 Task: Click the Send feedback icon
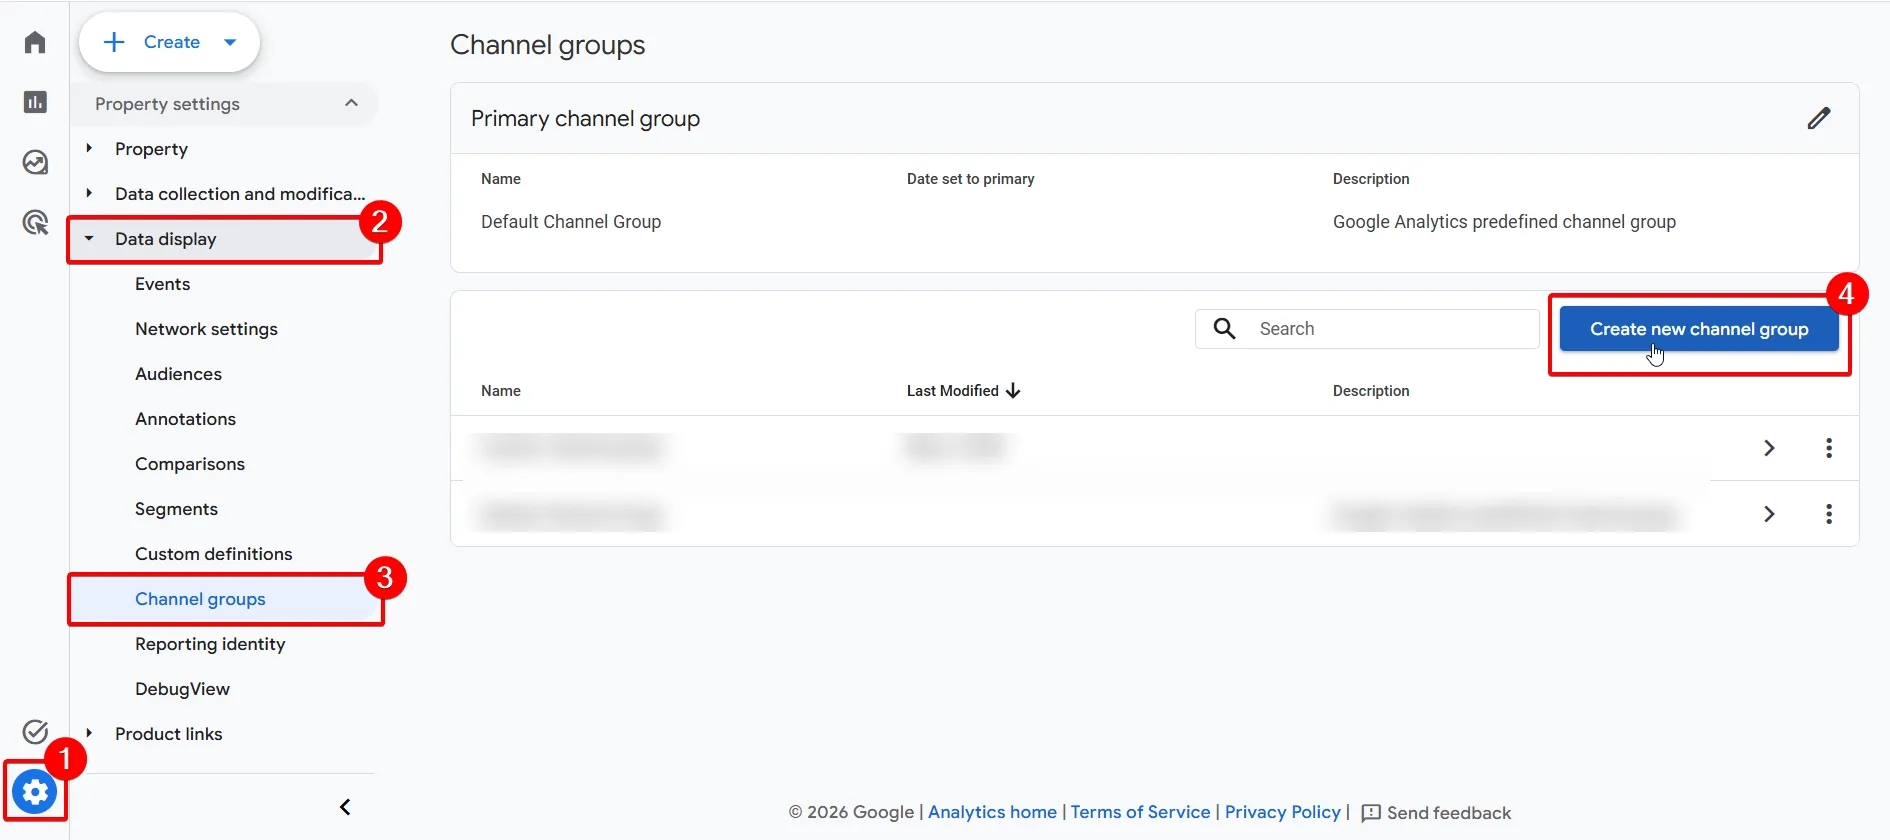coord(1372,813)
